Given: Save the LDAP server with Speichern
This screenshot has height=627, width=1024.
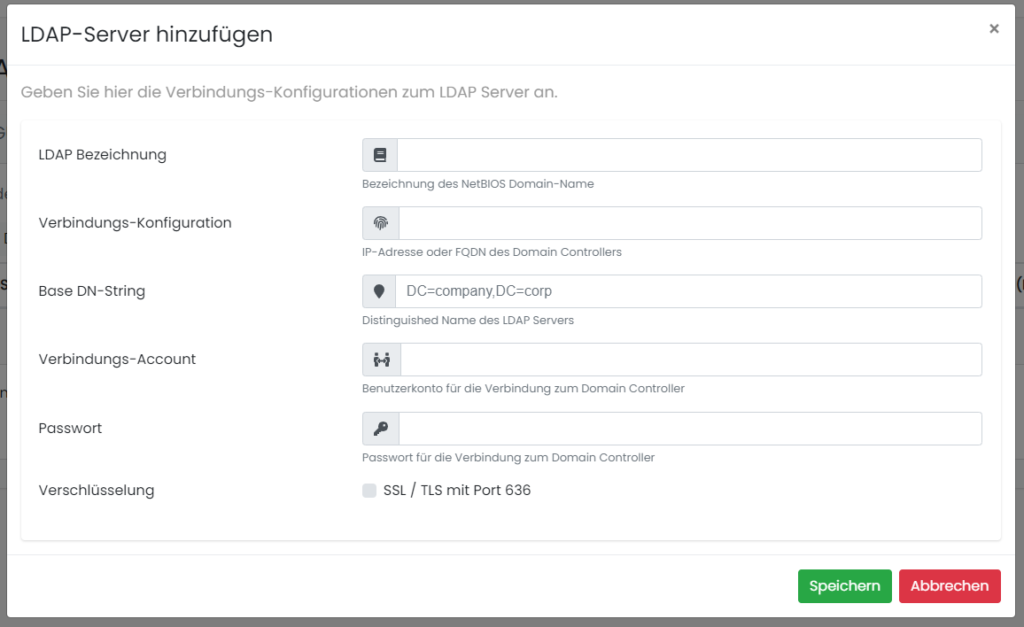Looking at the screenshot, I should (x=844, y=586).
